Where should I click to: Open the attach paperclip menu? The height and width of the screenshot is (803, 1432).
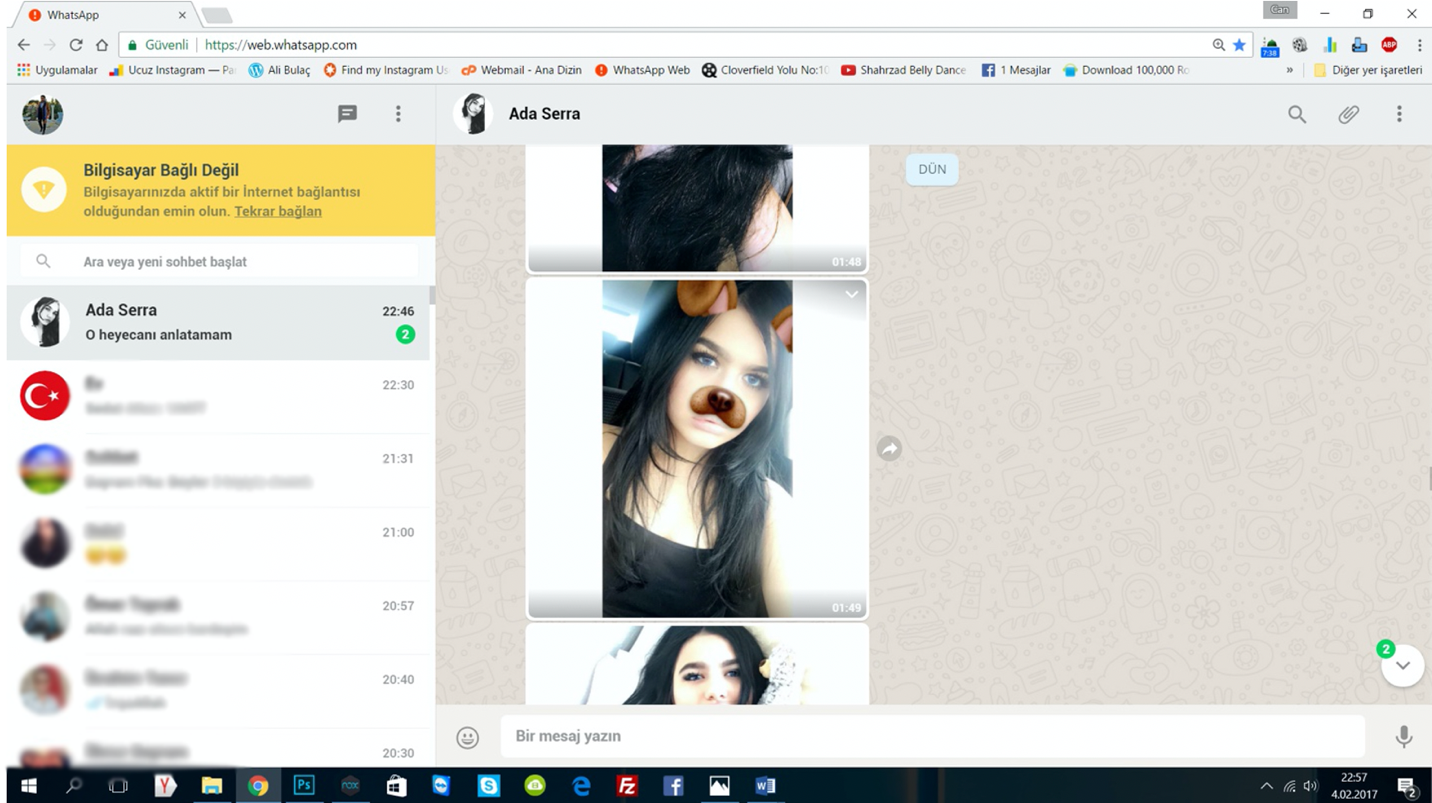[x=1349, y=114]
